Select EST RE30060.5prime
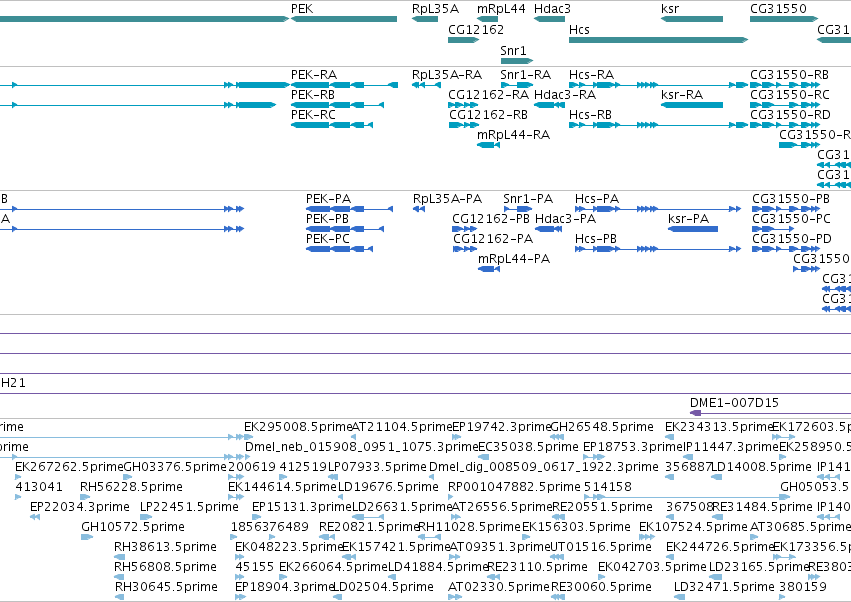Screen dimensions: 851x602 coord(558,598)
